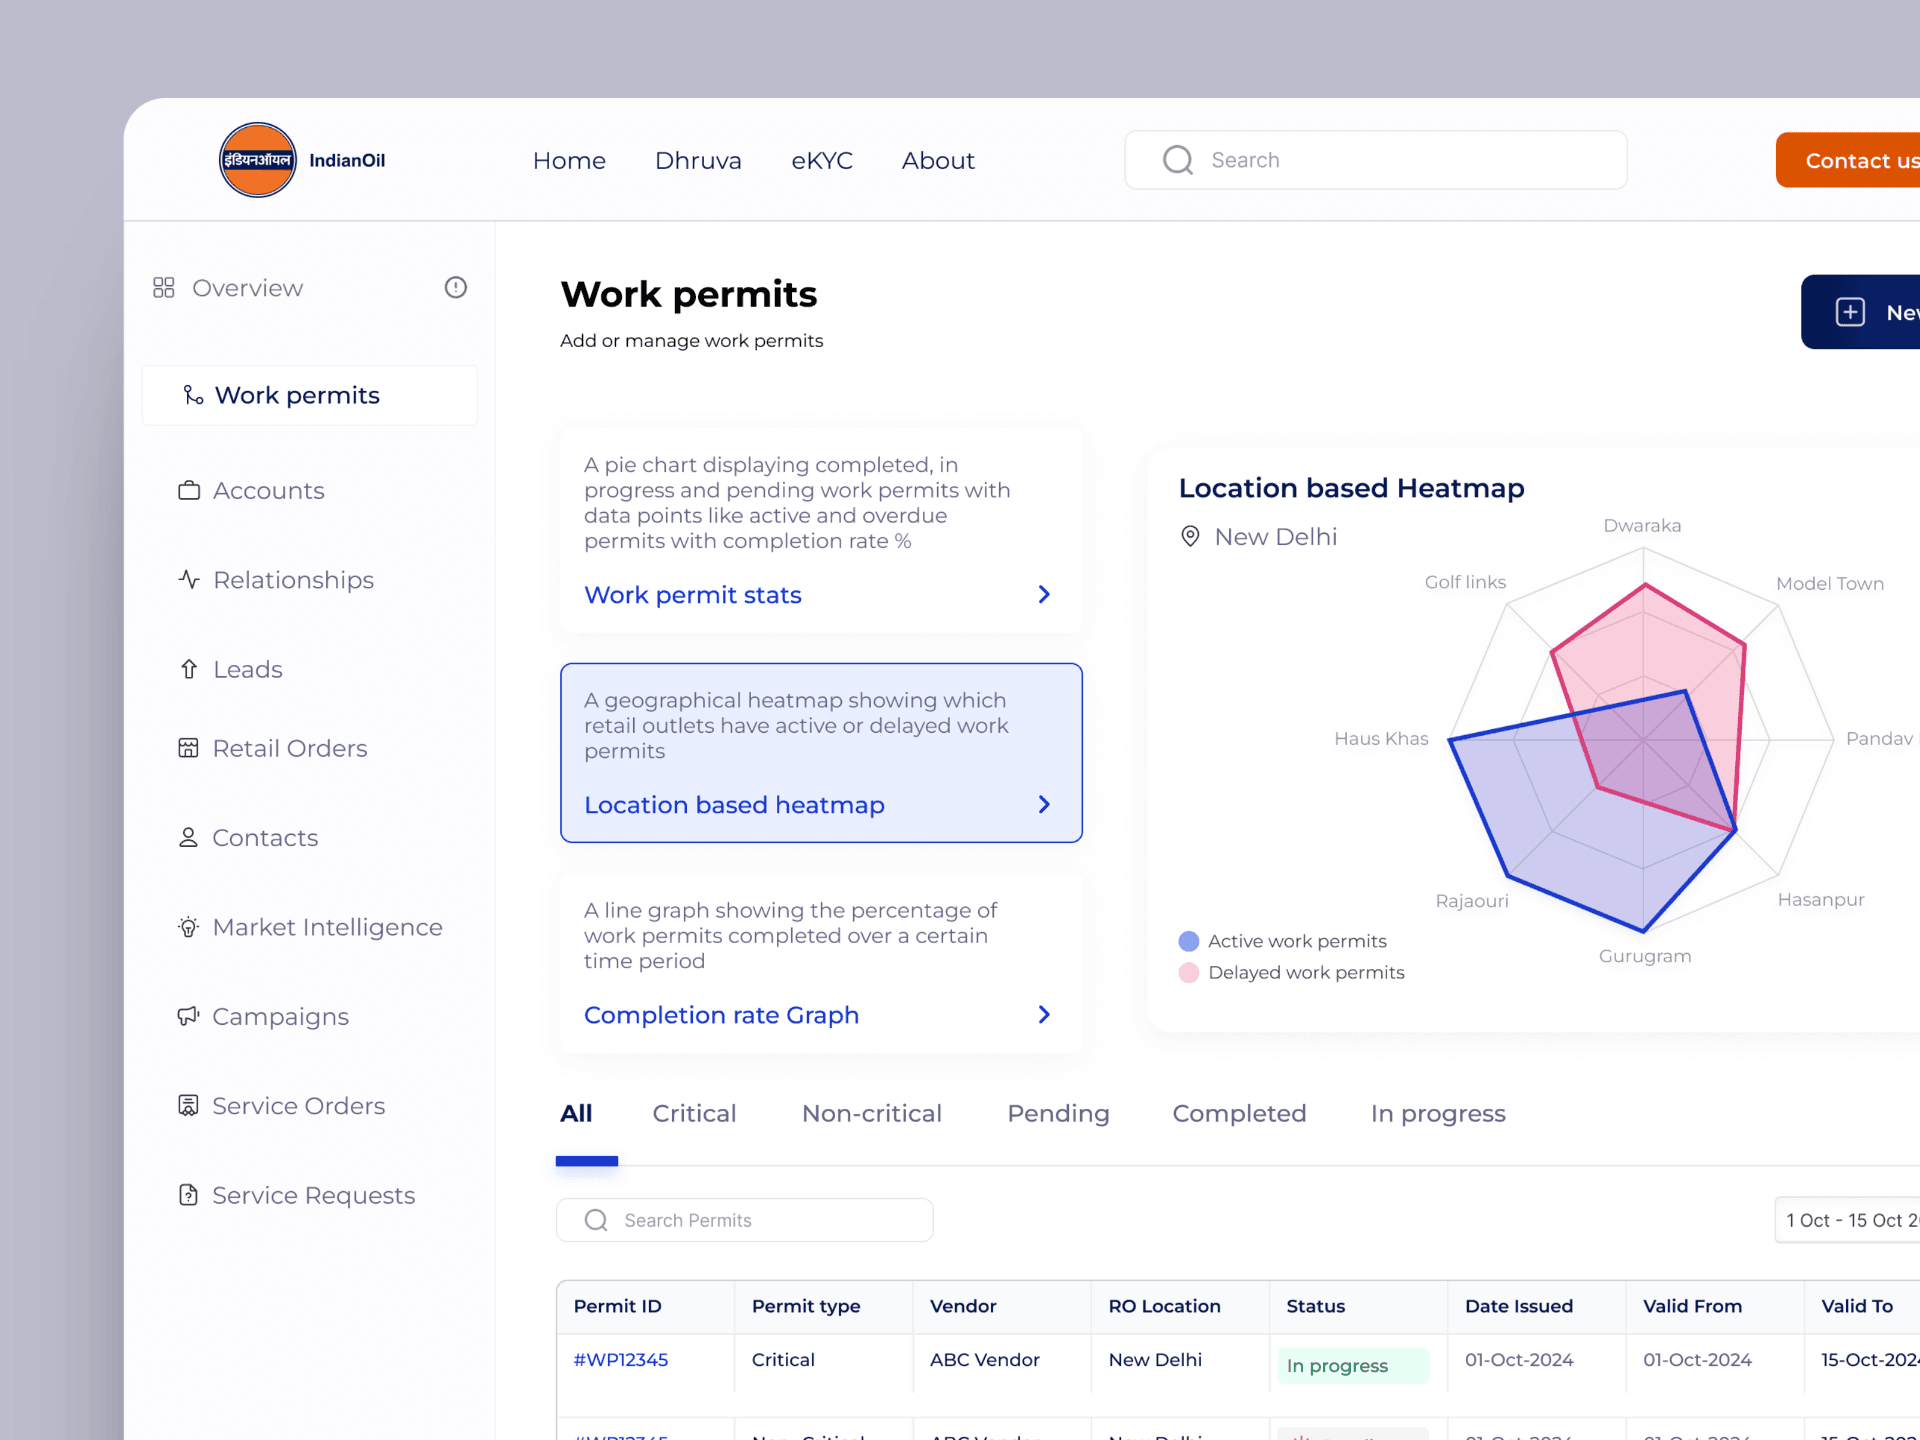
Task: Click the Leads upward arrow icon
Action: [189, 669]
